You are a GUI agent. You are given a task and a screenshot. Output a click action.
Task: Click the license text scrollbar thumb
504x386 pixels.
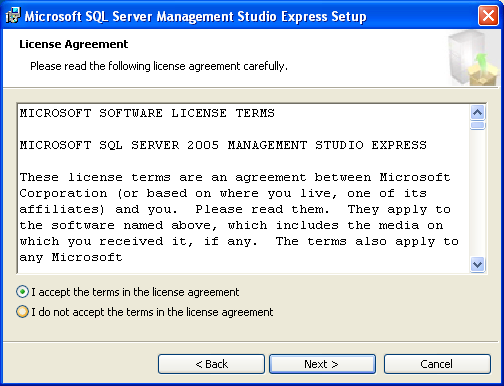(478, 125)
